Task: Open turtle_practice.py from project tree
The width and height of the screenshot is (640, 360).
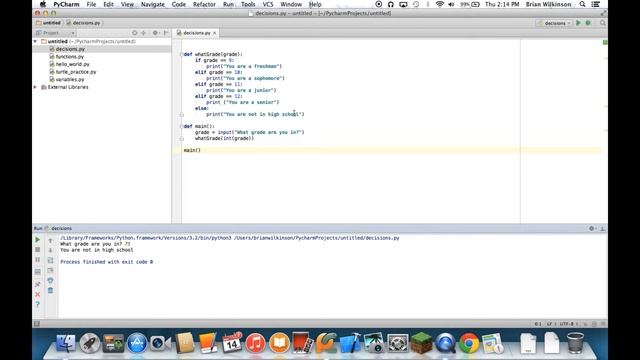Action: click(x=76, y=72)
